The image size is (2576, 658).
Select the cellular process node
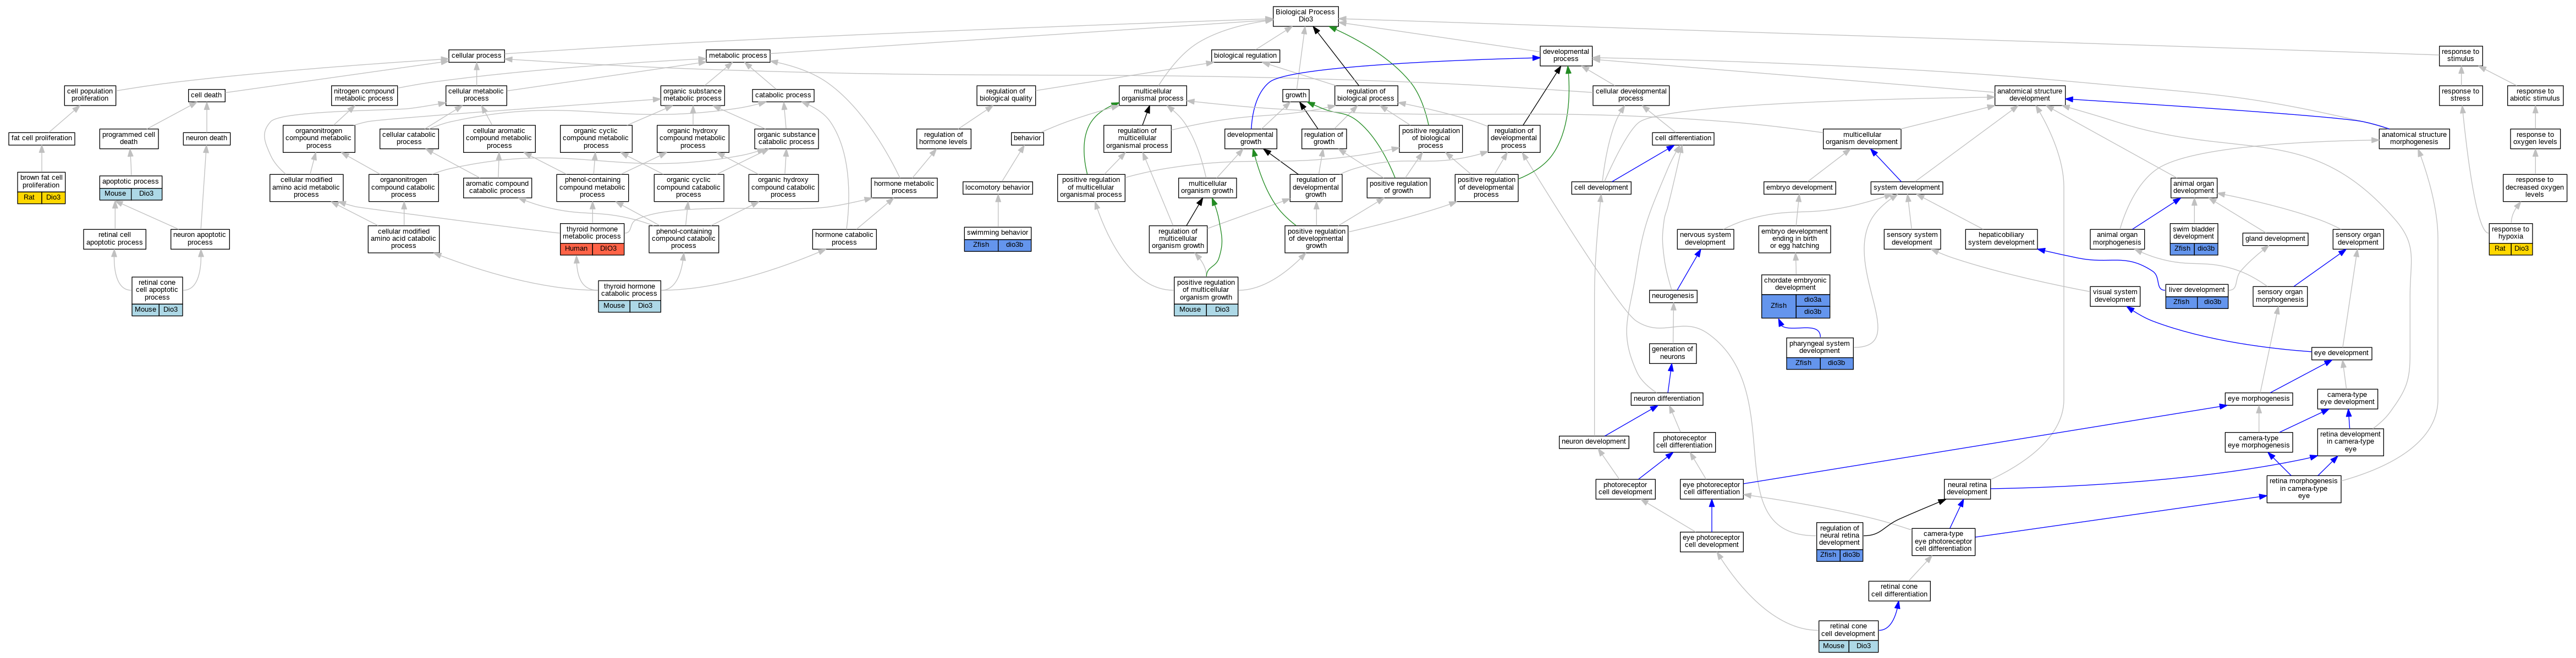point(477,56)
